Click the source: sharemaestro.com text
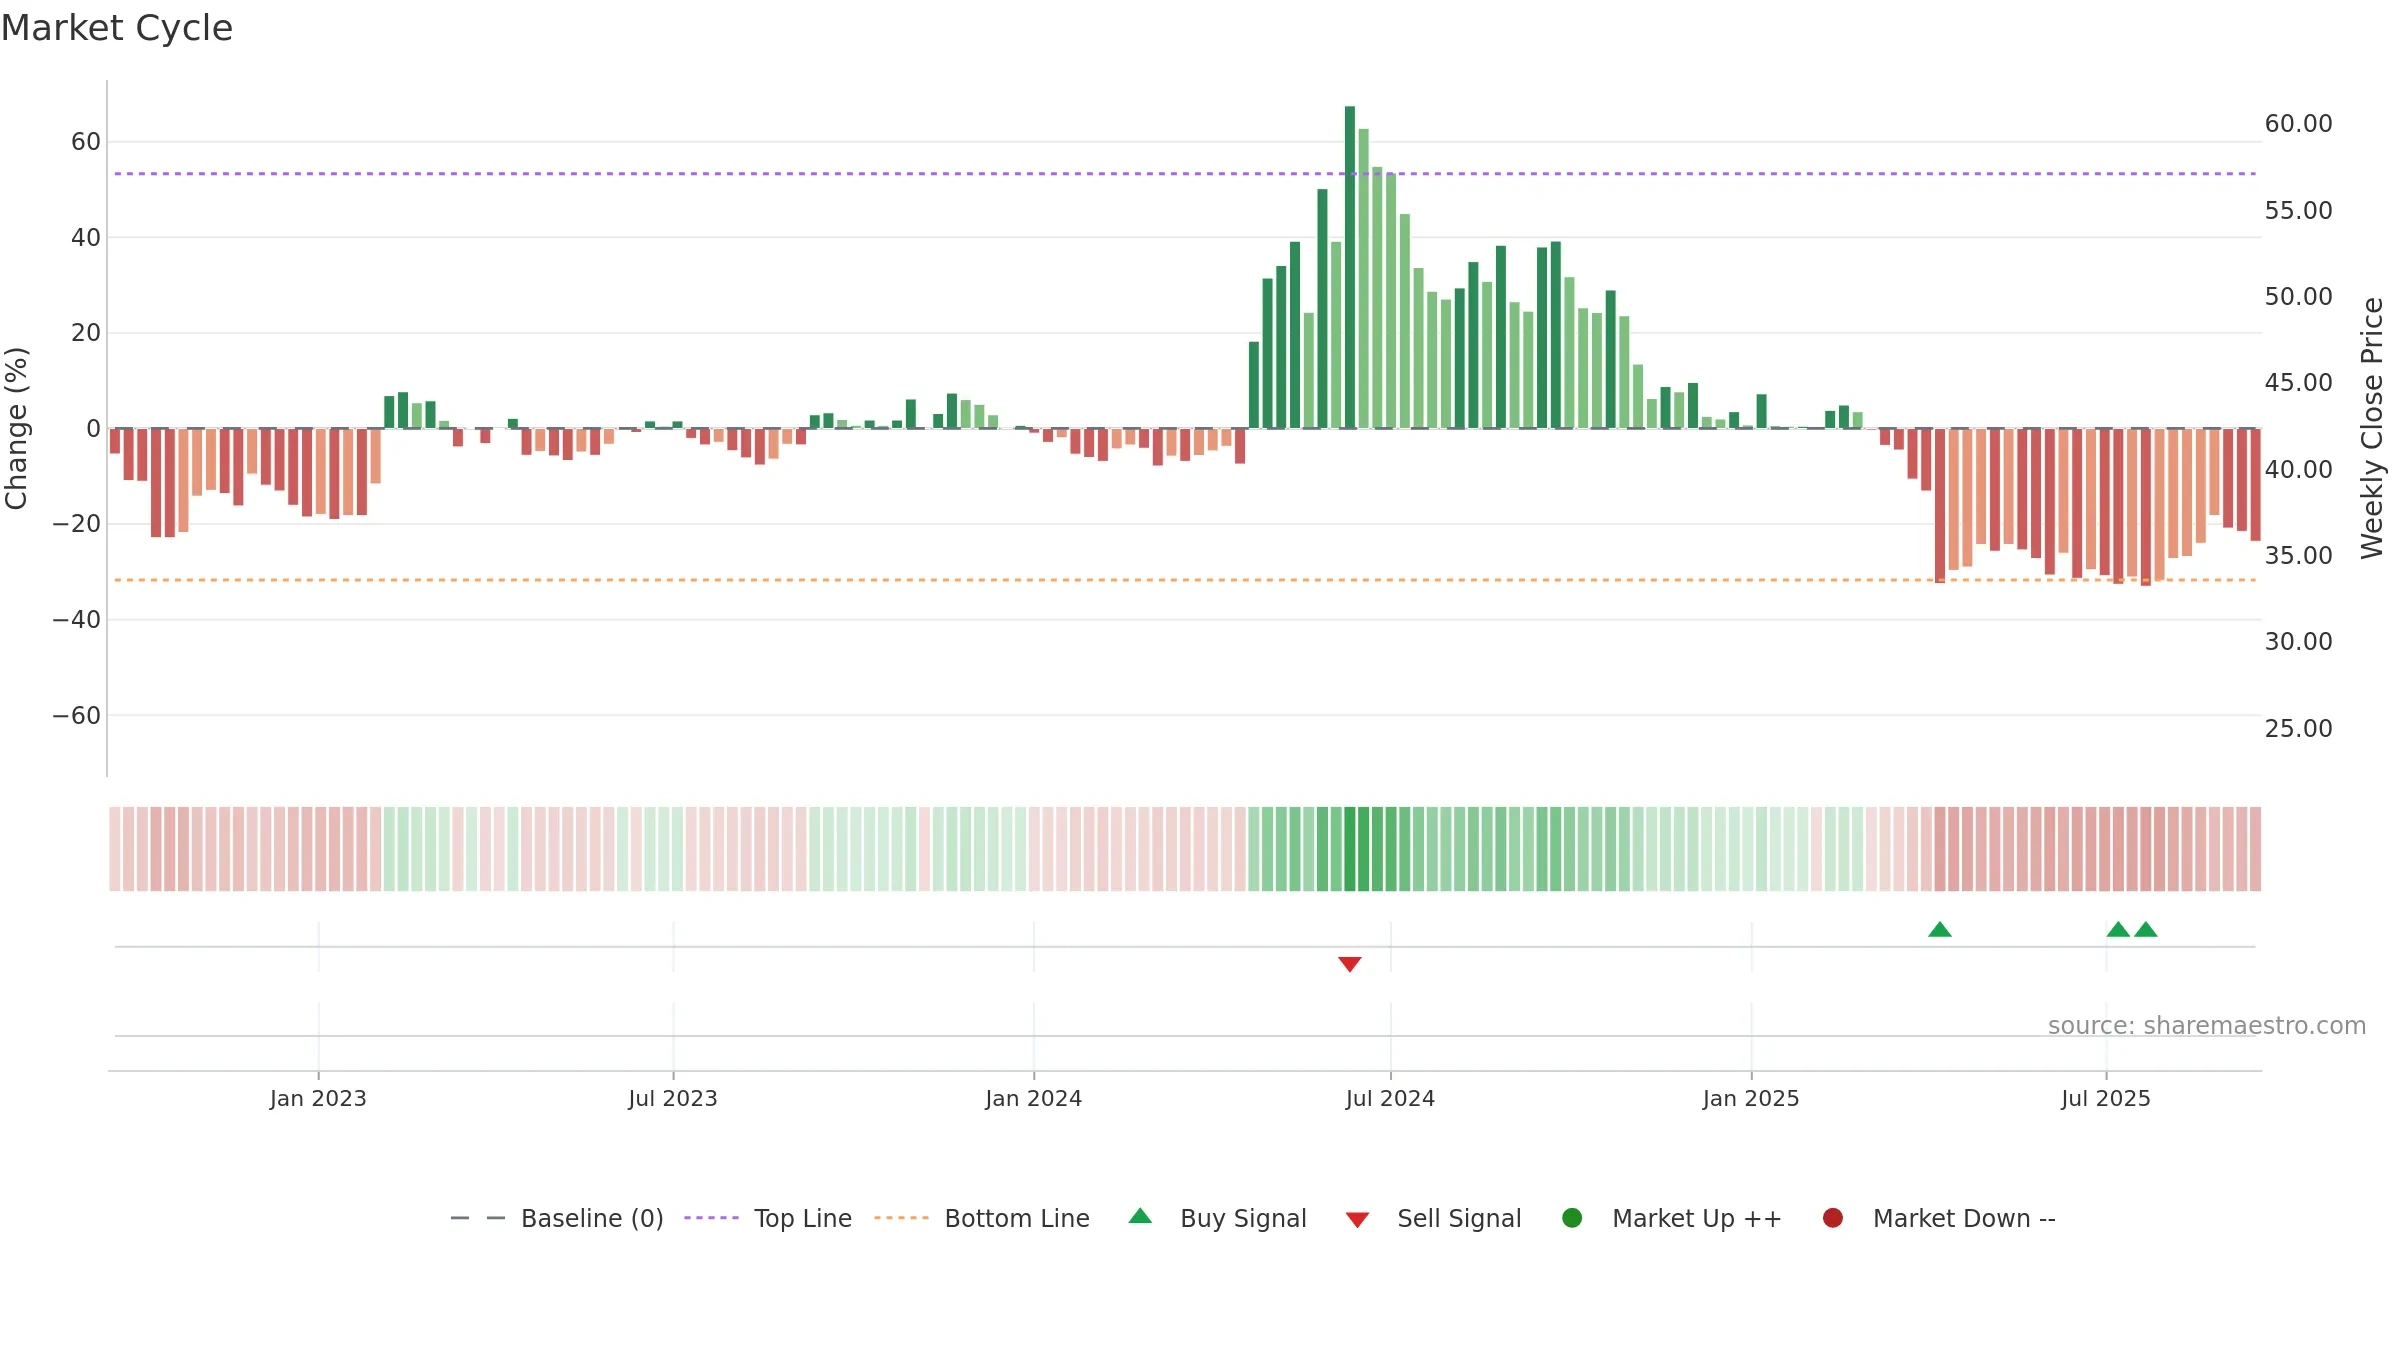Screen dimensions: 2400x1350 pos(2207,1025)
